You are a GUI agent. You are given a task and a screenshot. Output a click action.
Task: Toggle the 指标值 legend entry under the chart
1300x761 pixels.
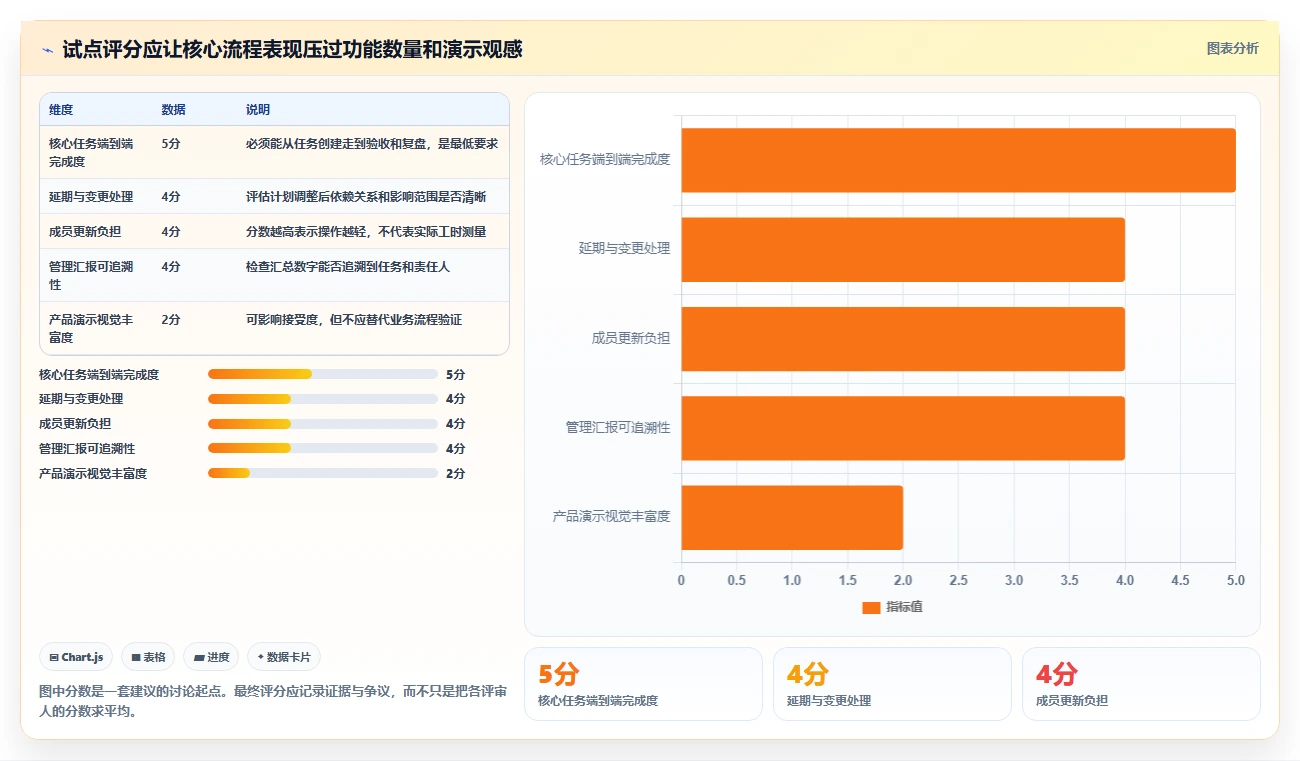tap(892, 607)
